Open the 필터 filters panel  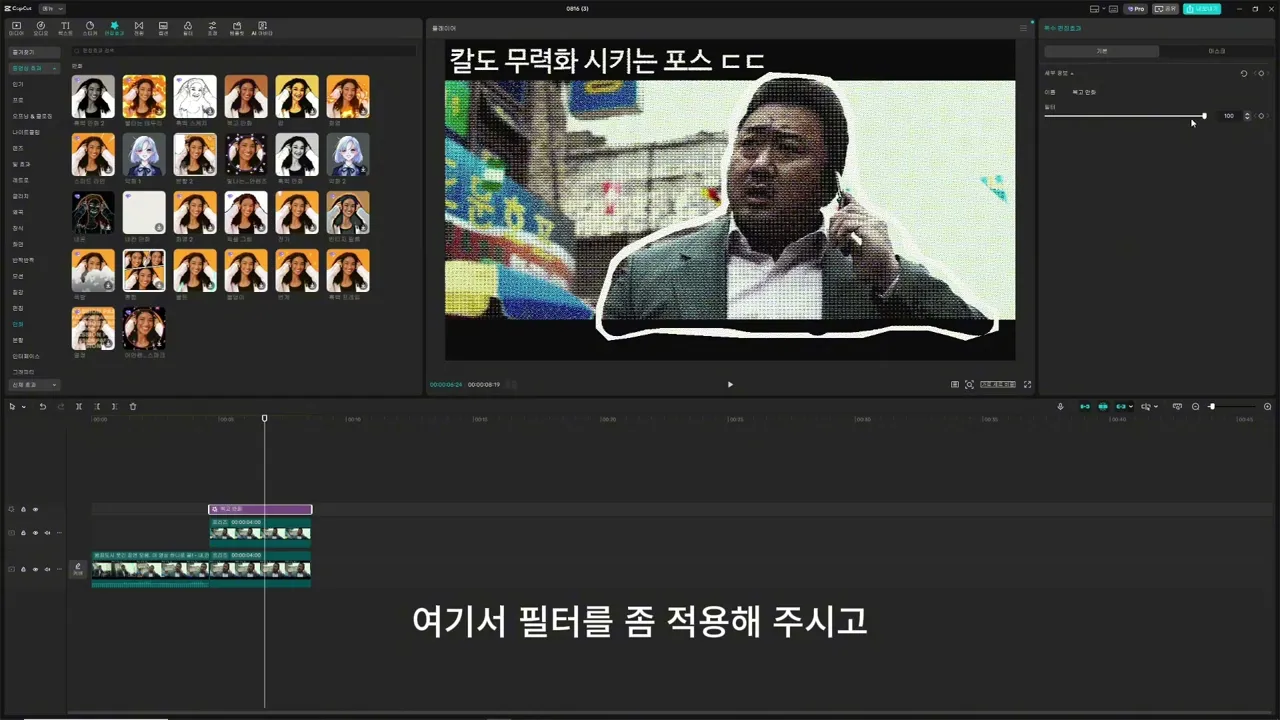pyautogui.click(x=187, y=28)
